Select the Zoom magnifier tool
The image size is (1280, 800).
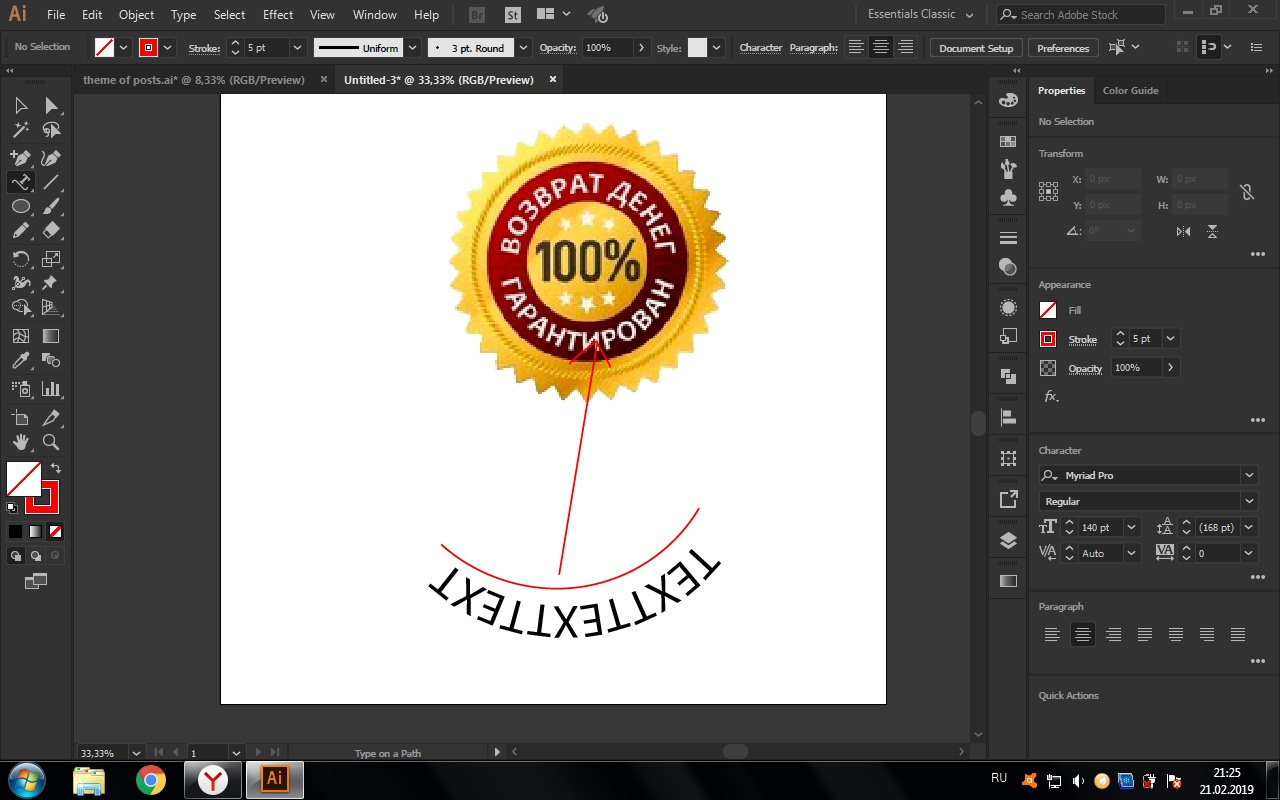click(51, 442)
